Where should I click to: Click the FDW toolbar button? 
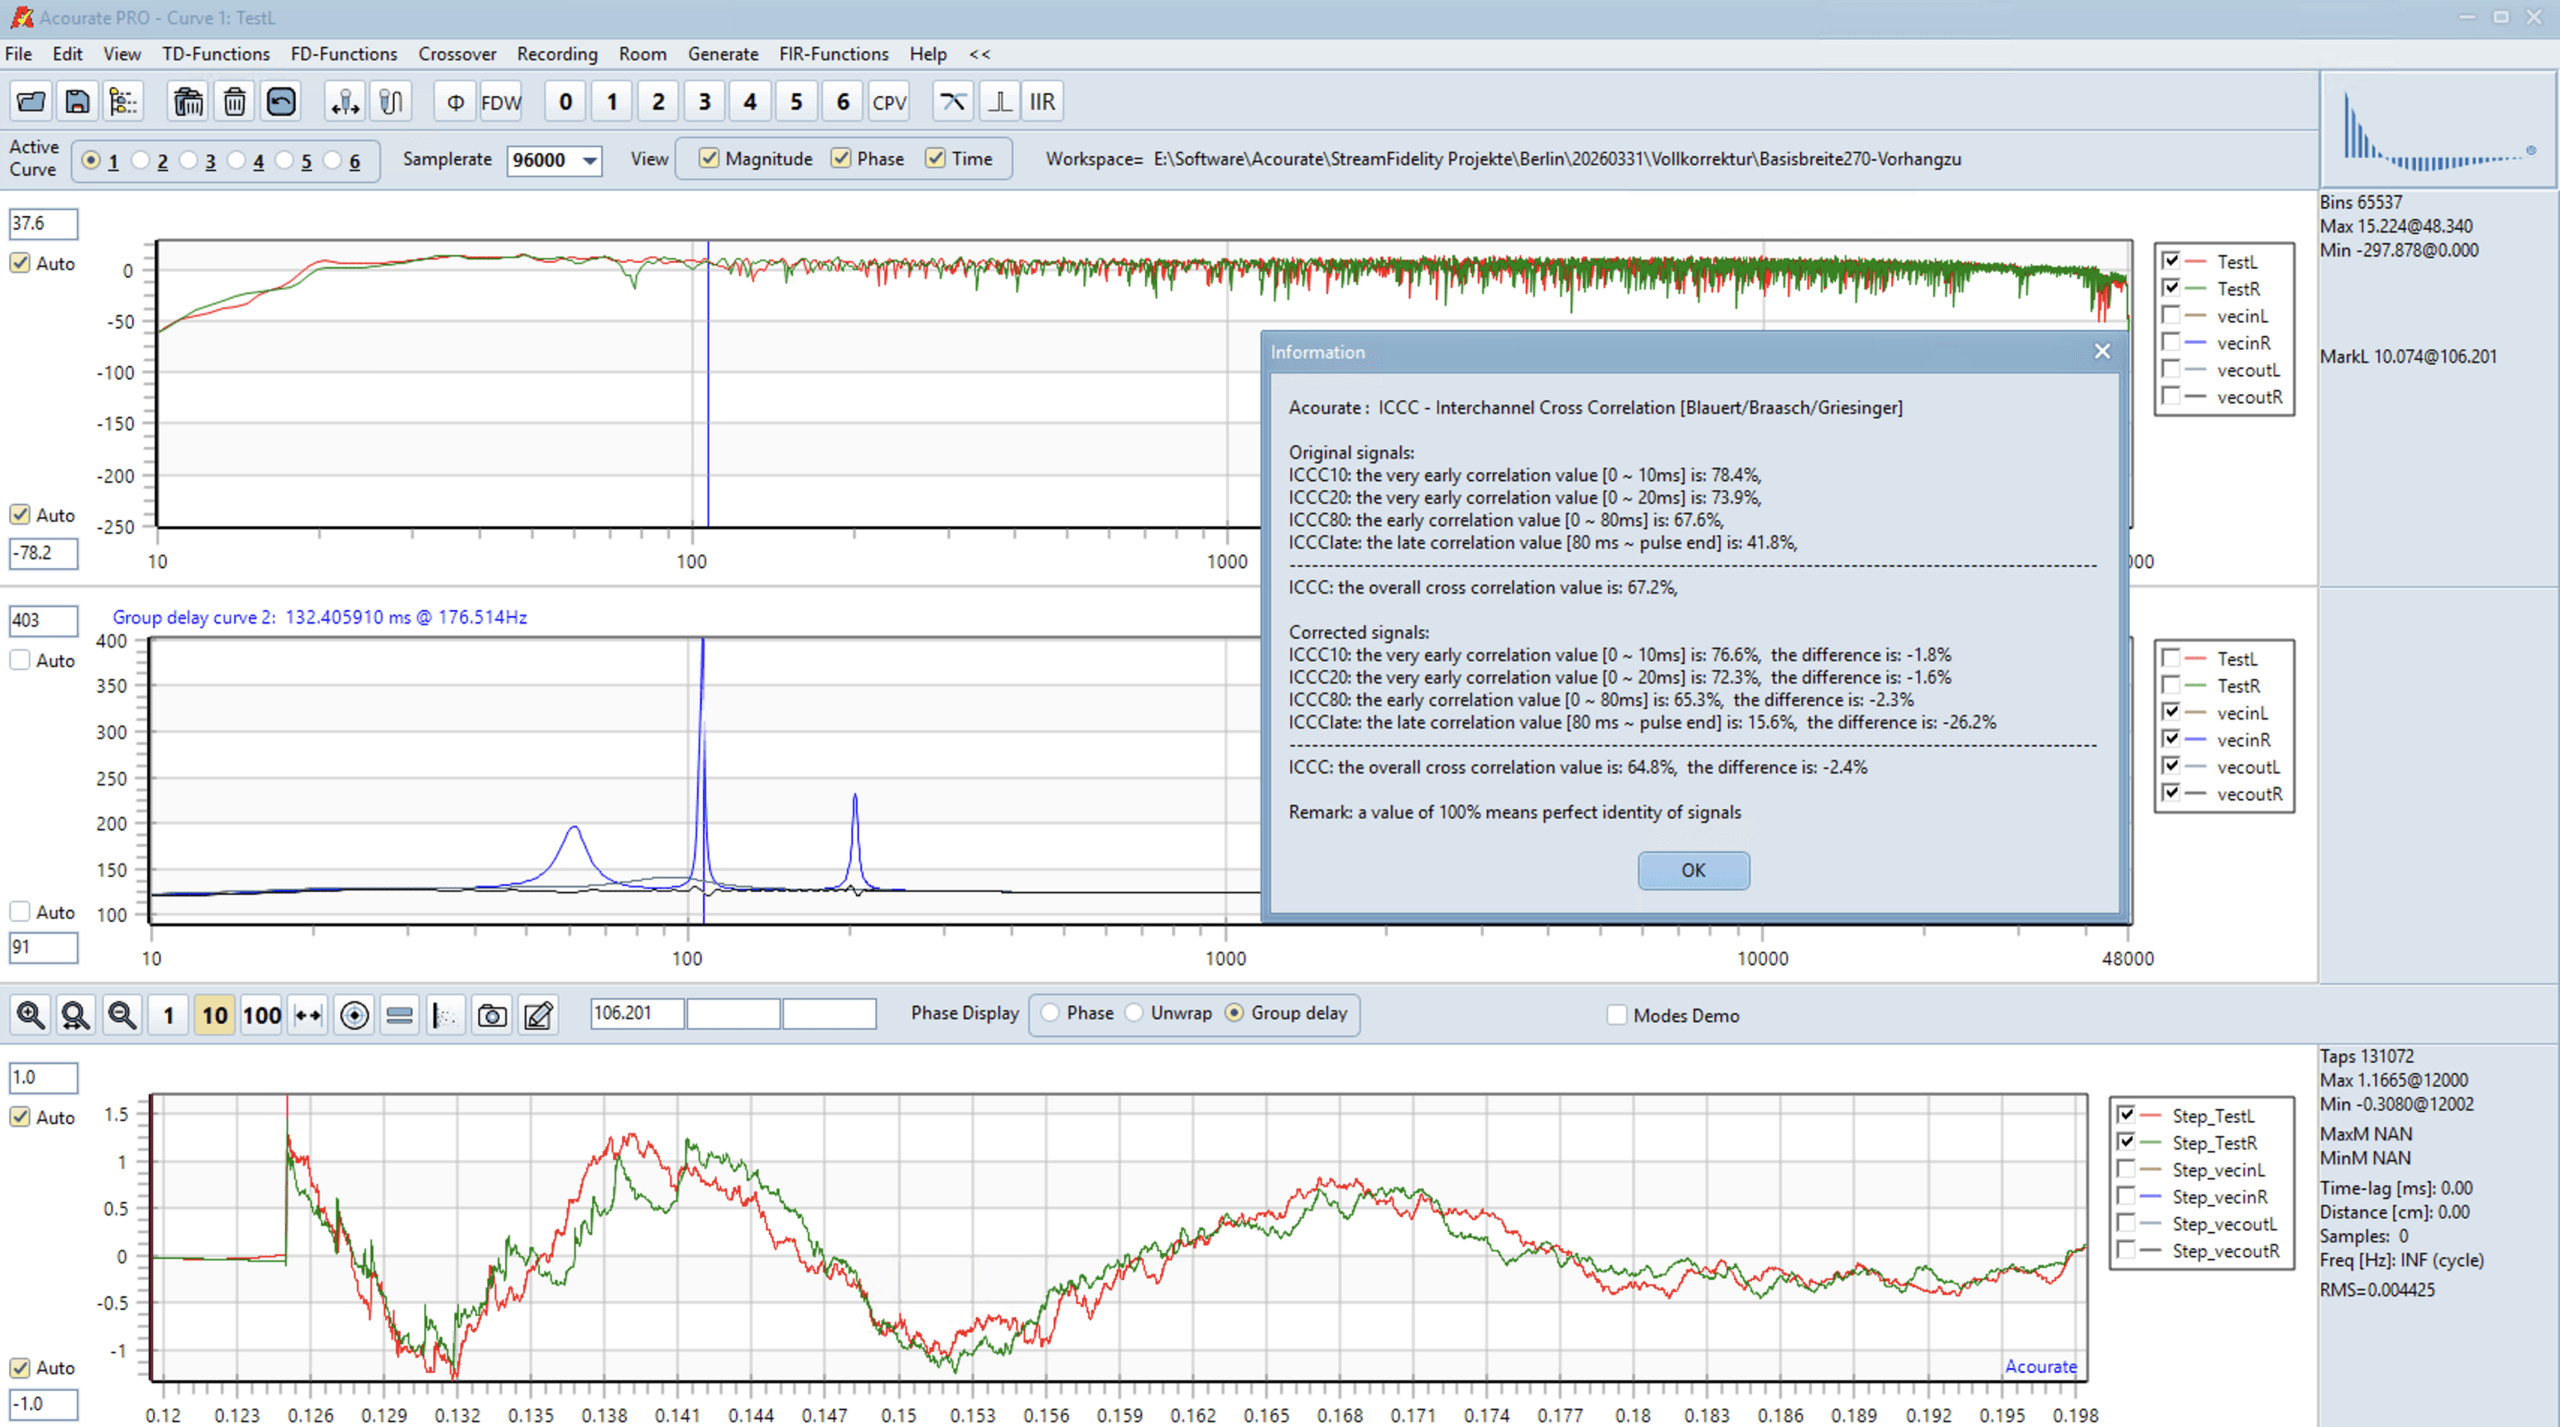pos(500,102)
